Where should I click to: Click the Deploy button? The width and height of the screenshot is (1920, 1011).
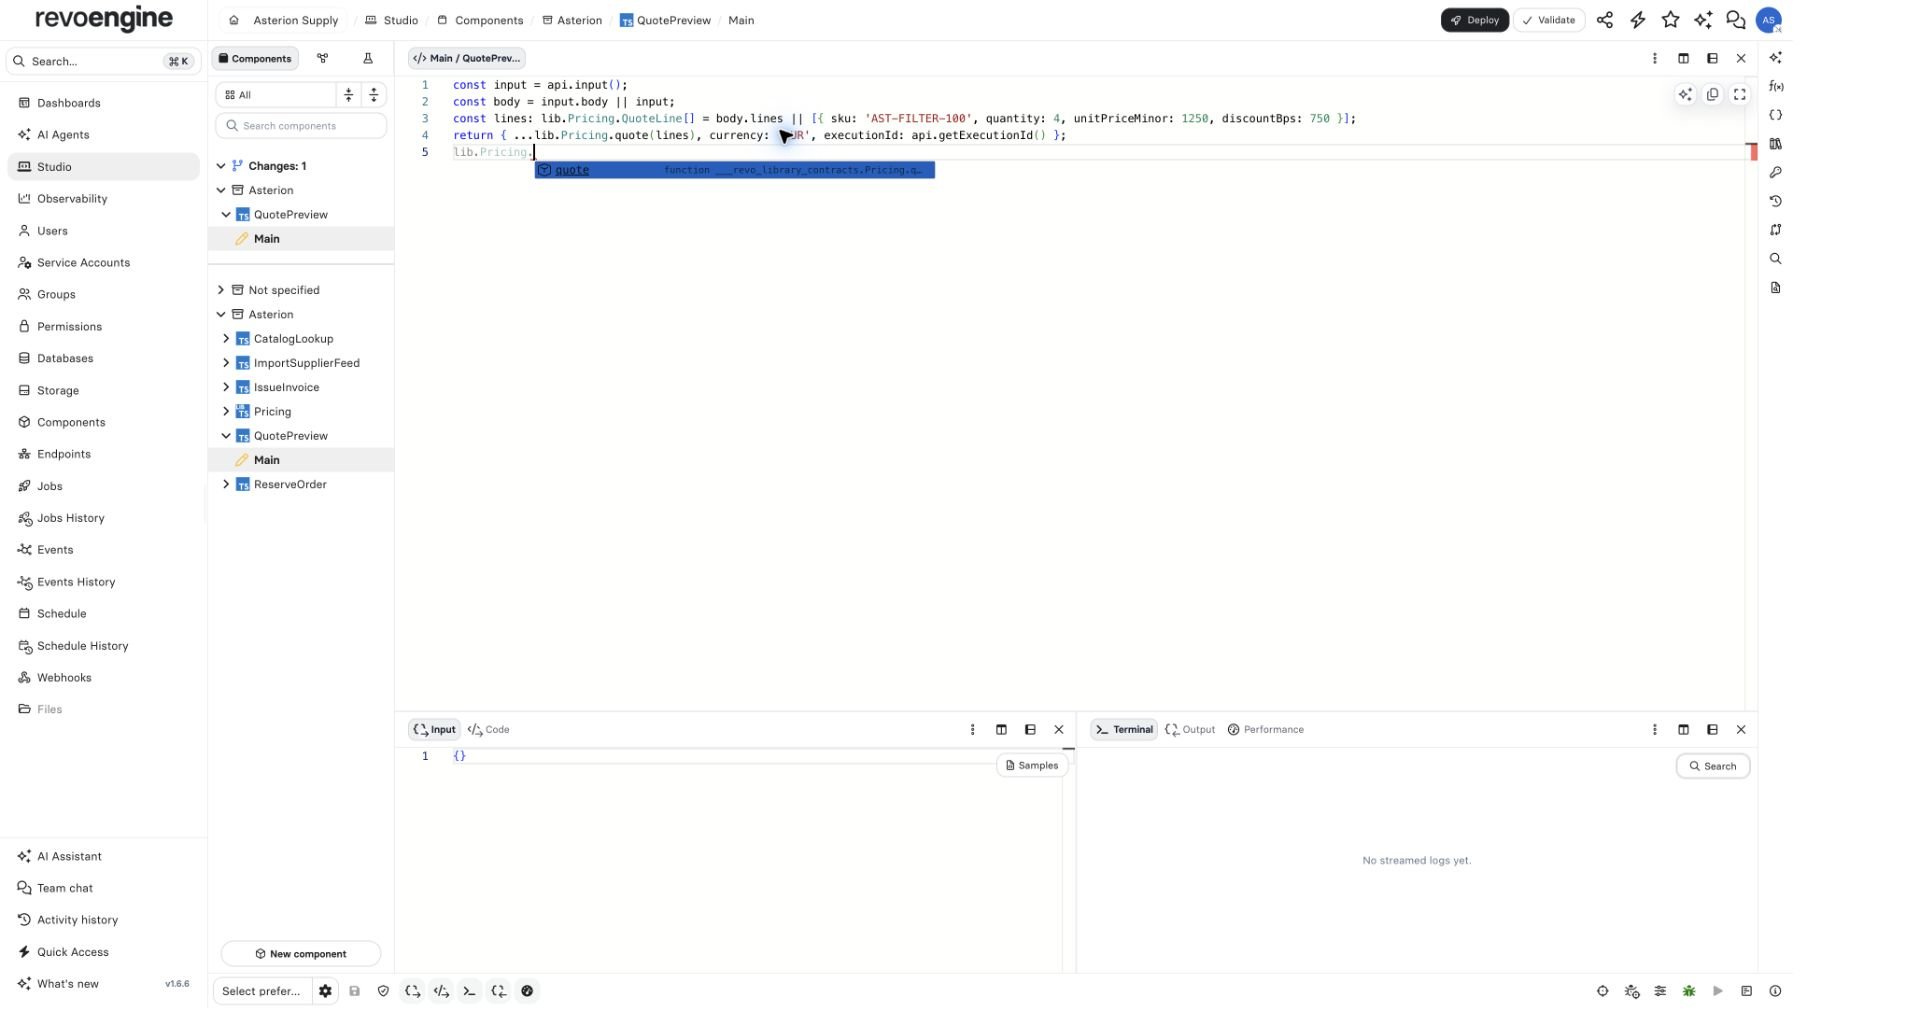[x=1474, y=20]
